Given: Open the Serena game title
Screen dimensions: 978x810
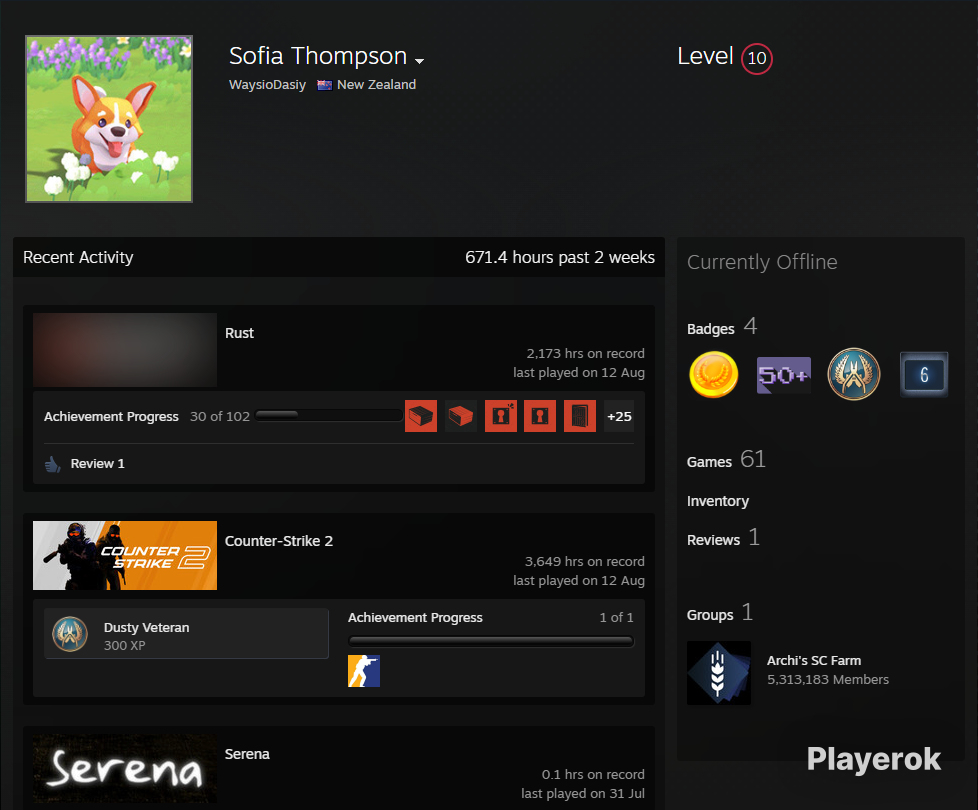Looking at the screenshot, I should [247, 754].
